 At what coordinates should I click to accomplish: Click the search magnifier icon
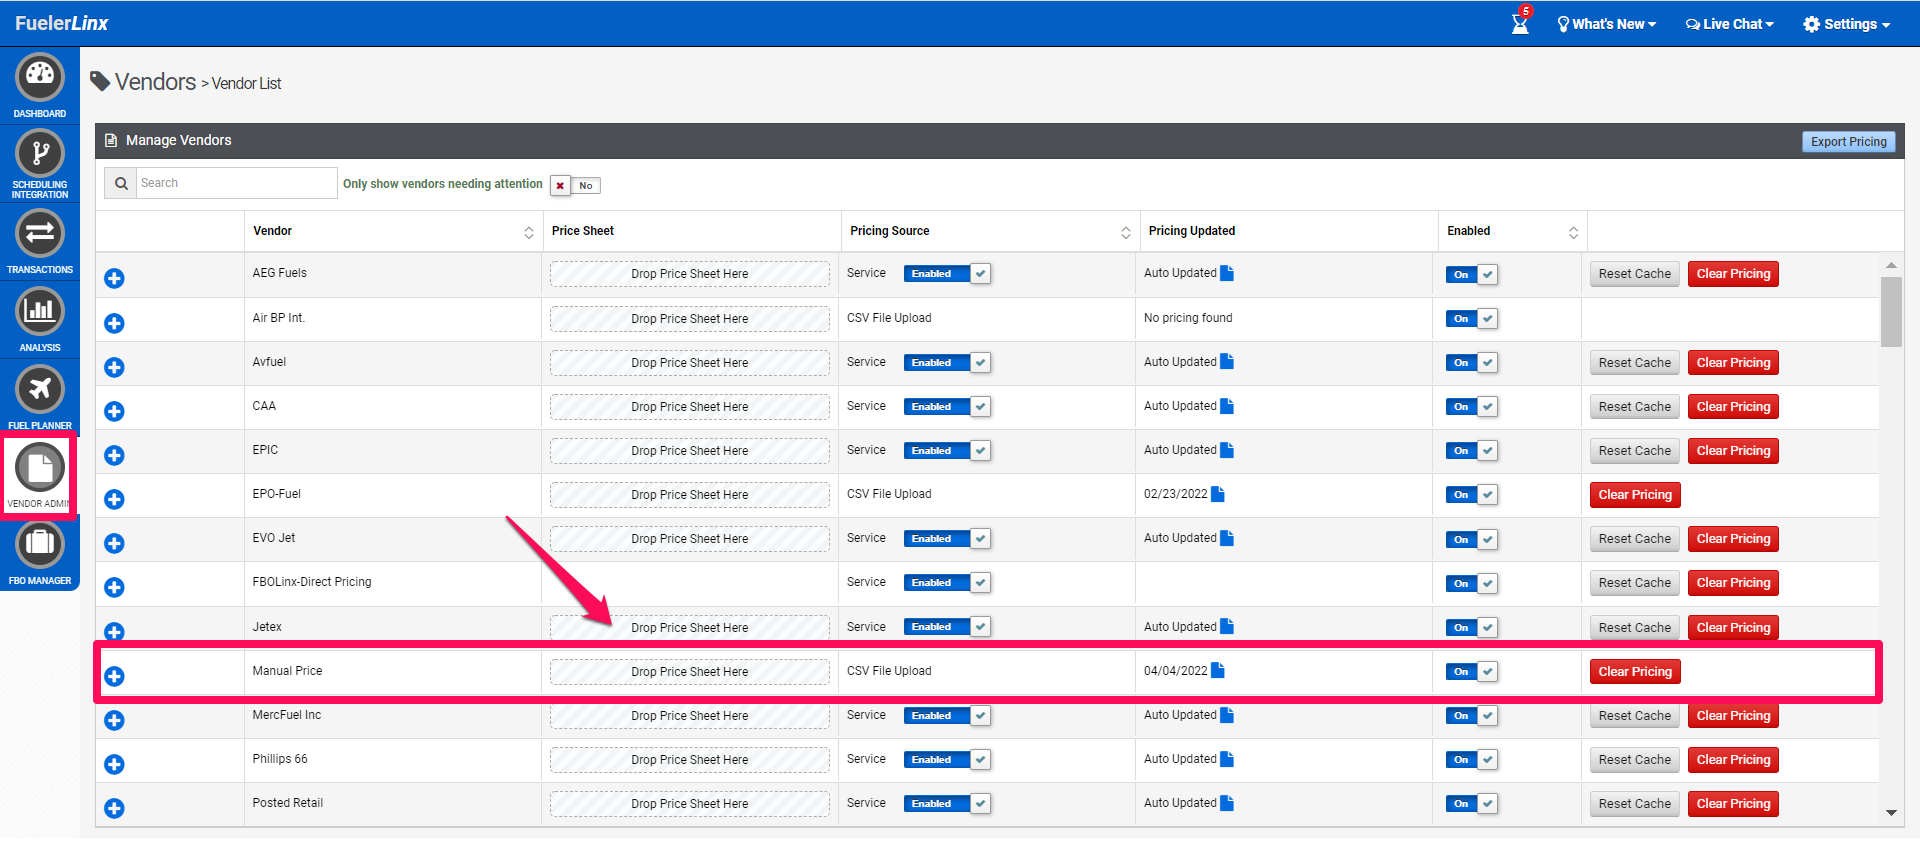click(121, 183)
